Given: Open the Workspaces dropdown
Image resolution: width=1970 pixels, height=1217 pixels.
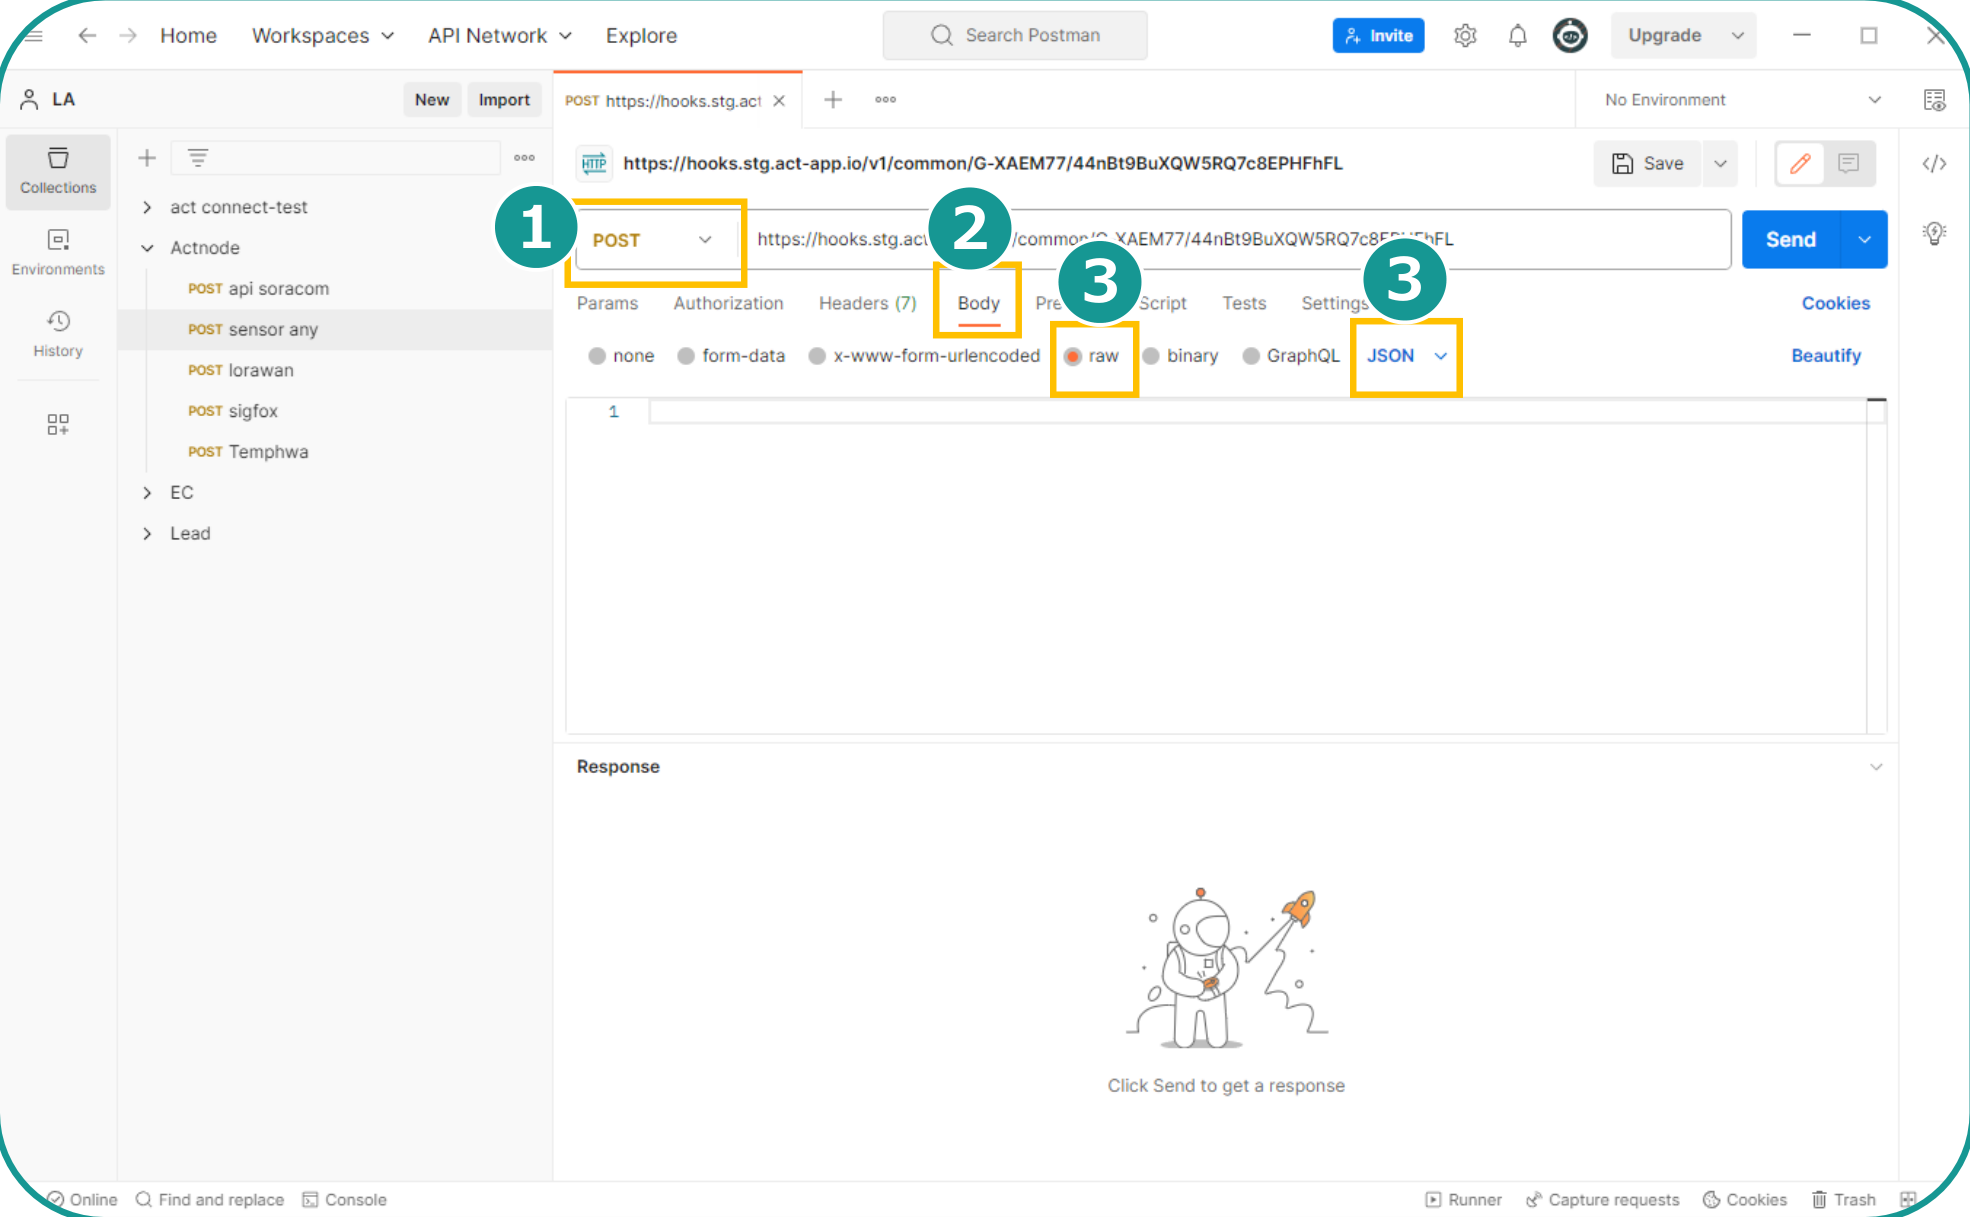Looking at the screenshot, I should [x=323, y=35].
